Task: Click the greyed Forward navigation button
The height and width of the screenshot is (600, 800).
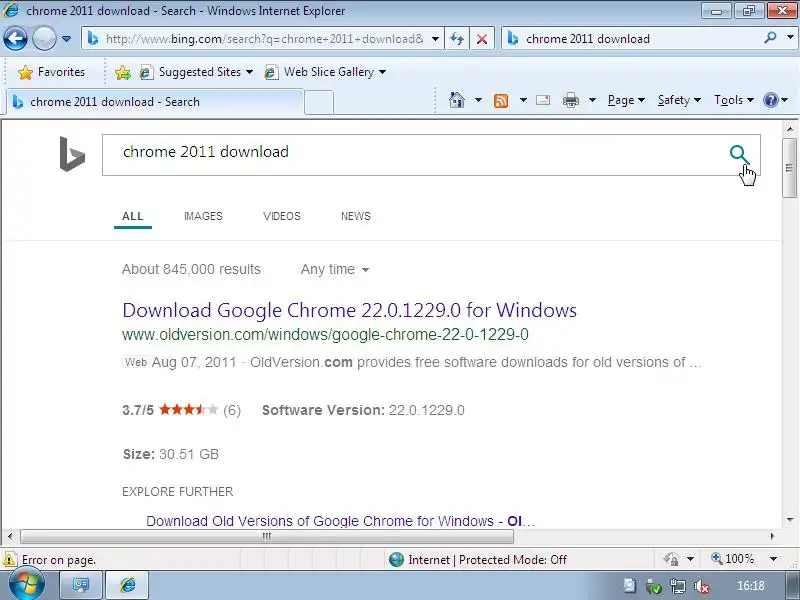Action: tap(44, 39)
